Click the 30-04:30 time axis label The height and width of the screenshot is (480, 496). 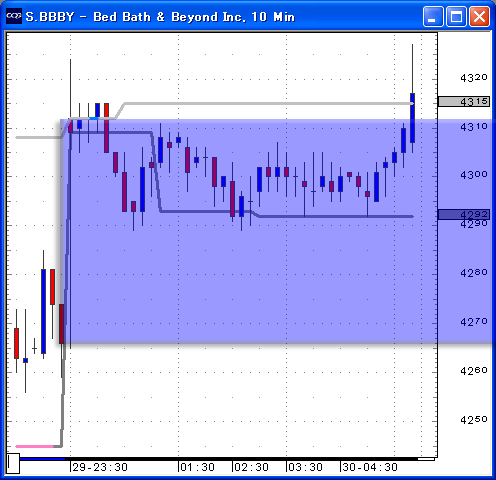(370, 467)
